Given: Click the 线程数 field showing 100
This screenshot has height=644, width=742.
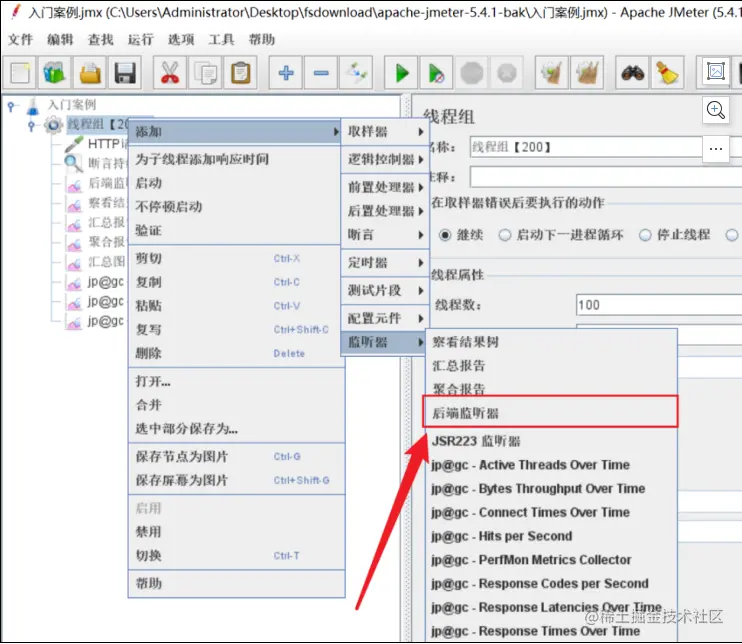Looking at the screenshot, I should coord(659,305).
